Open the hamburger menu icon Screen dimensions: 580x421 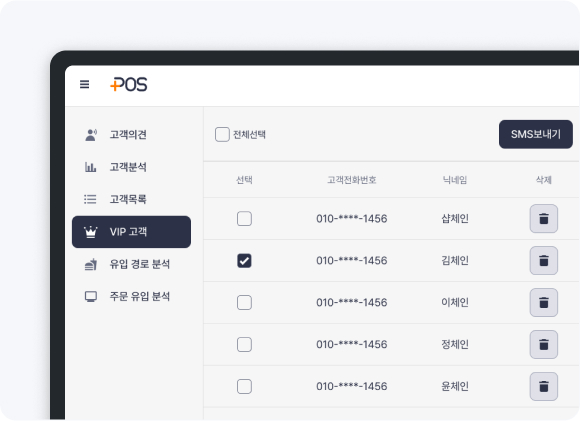(84, 84)
